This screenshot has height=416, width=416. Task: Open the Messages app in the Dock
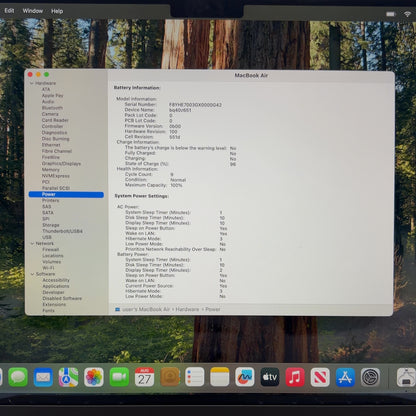point(18,377)
